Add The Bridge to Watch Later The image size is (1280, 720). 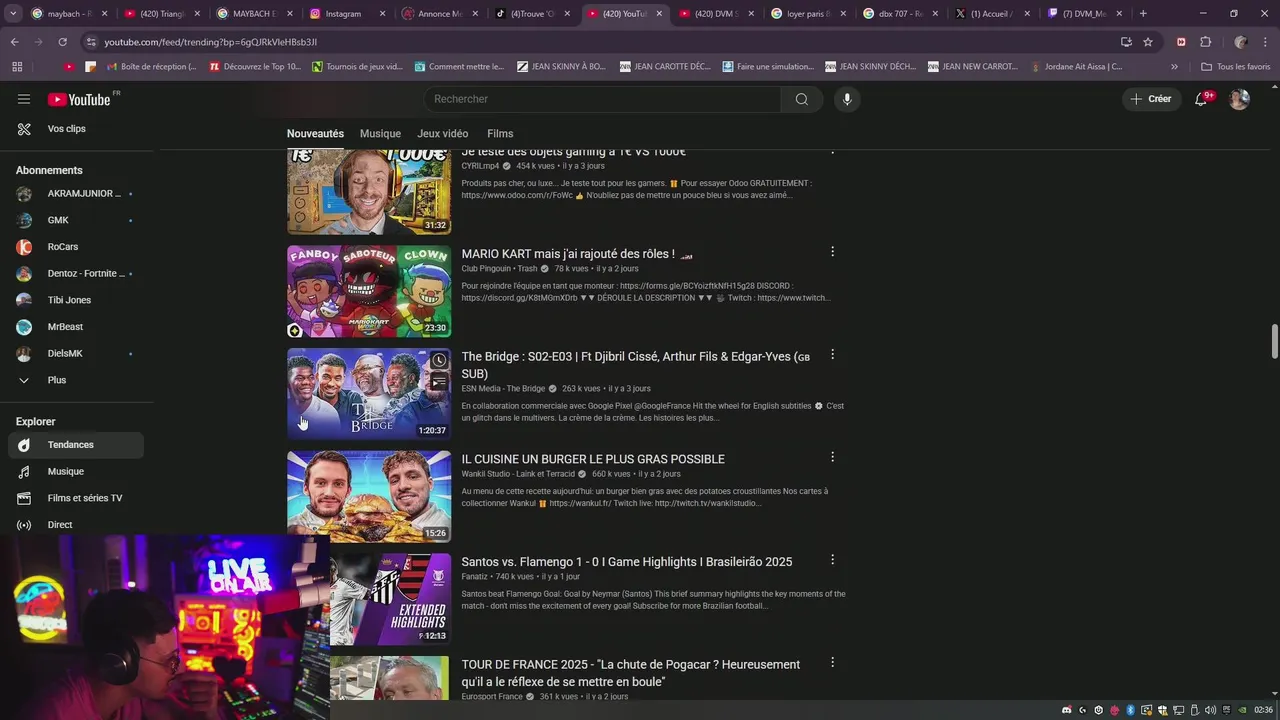coord(439,360)
